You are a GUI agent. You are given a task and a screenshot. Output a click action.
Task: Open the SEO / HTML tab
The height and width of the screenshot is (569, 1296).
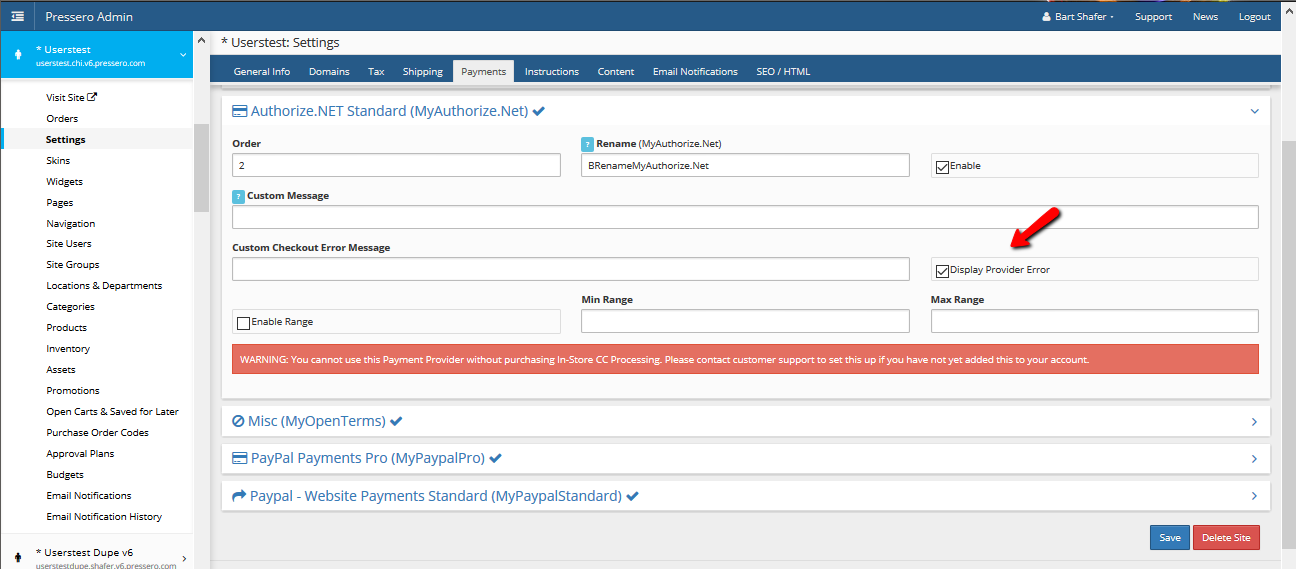[x=783, y=72]
